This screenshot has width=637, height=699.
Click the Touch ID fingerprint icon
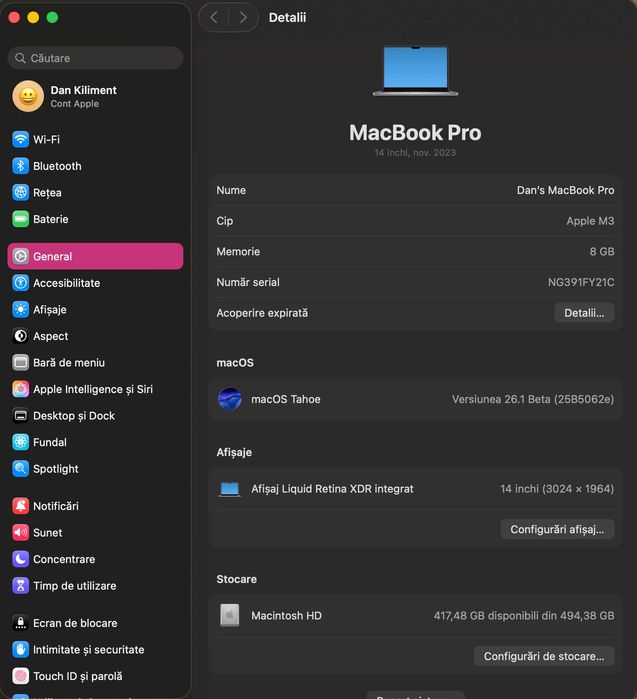21,676
